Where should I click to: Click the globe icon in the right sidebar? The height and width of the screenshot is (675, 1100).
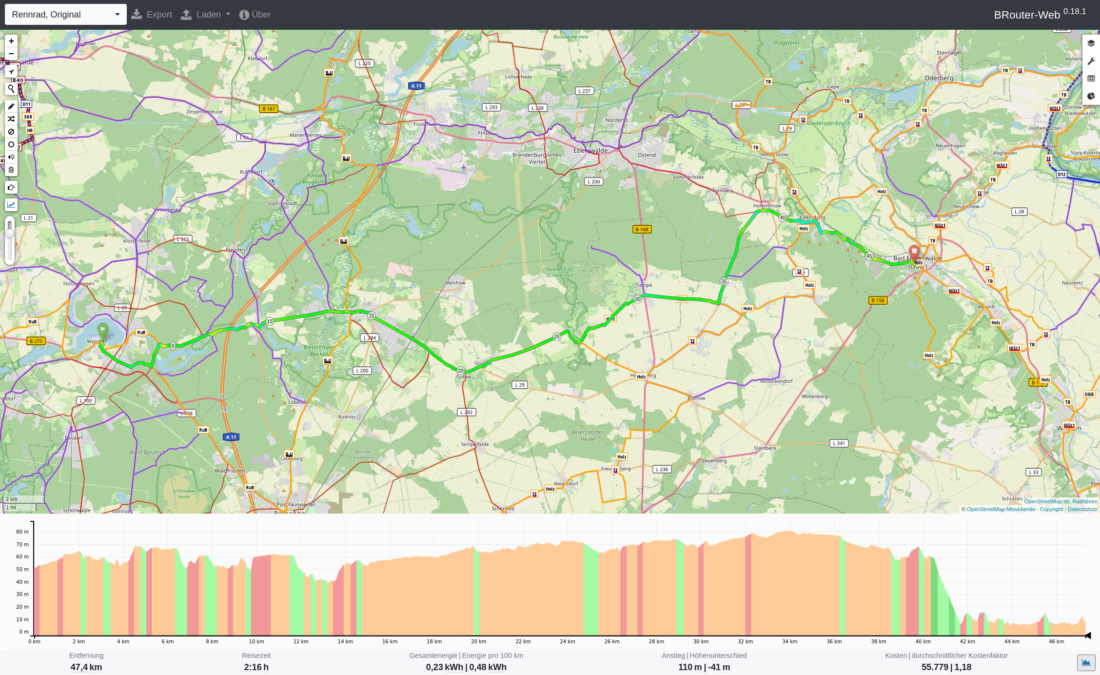[x=1089, y=95]
